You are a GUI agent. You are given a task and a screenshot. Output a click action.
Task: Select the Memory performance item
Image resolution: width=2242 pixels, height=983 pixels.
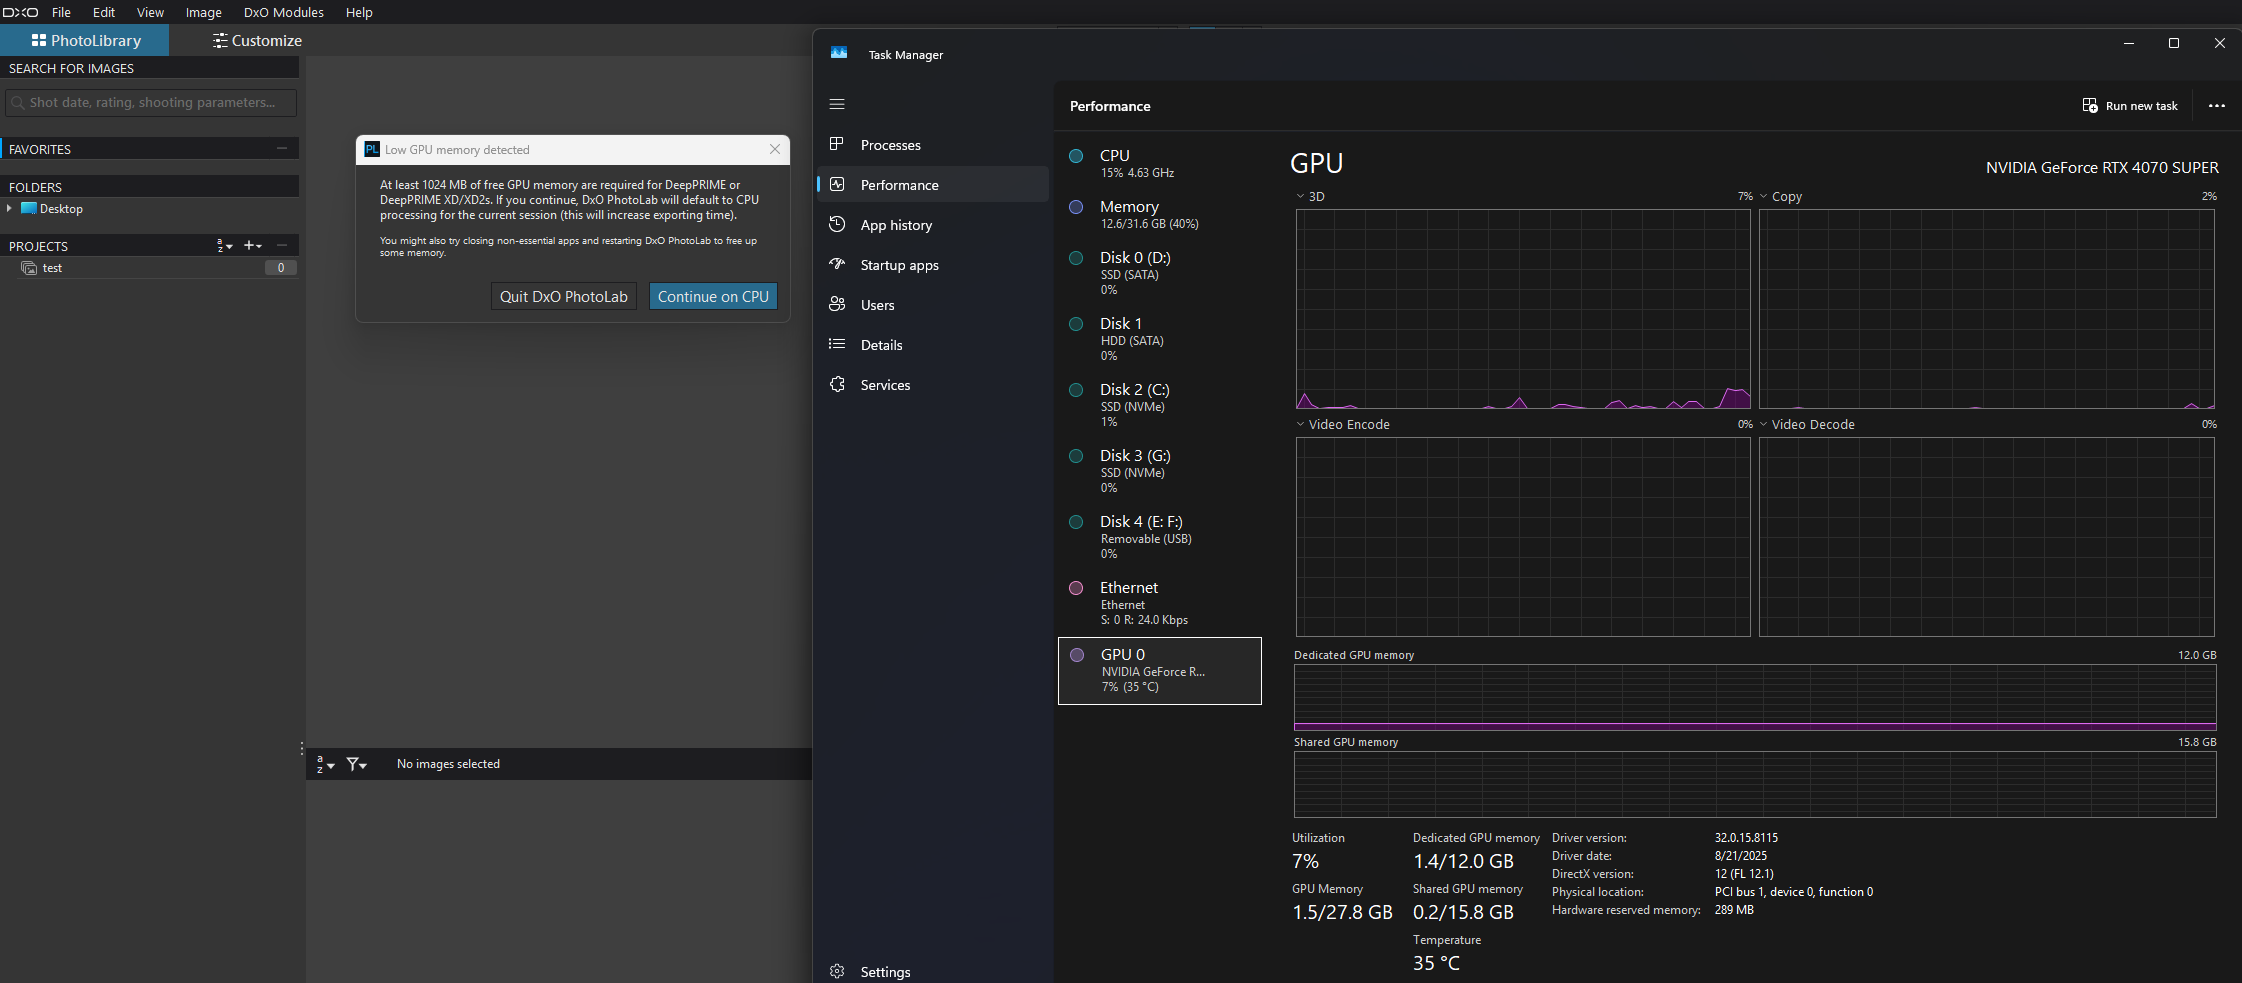click(x=1160, y=214)
